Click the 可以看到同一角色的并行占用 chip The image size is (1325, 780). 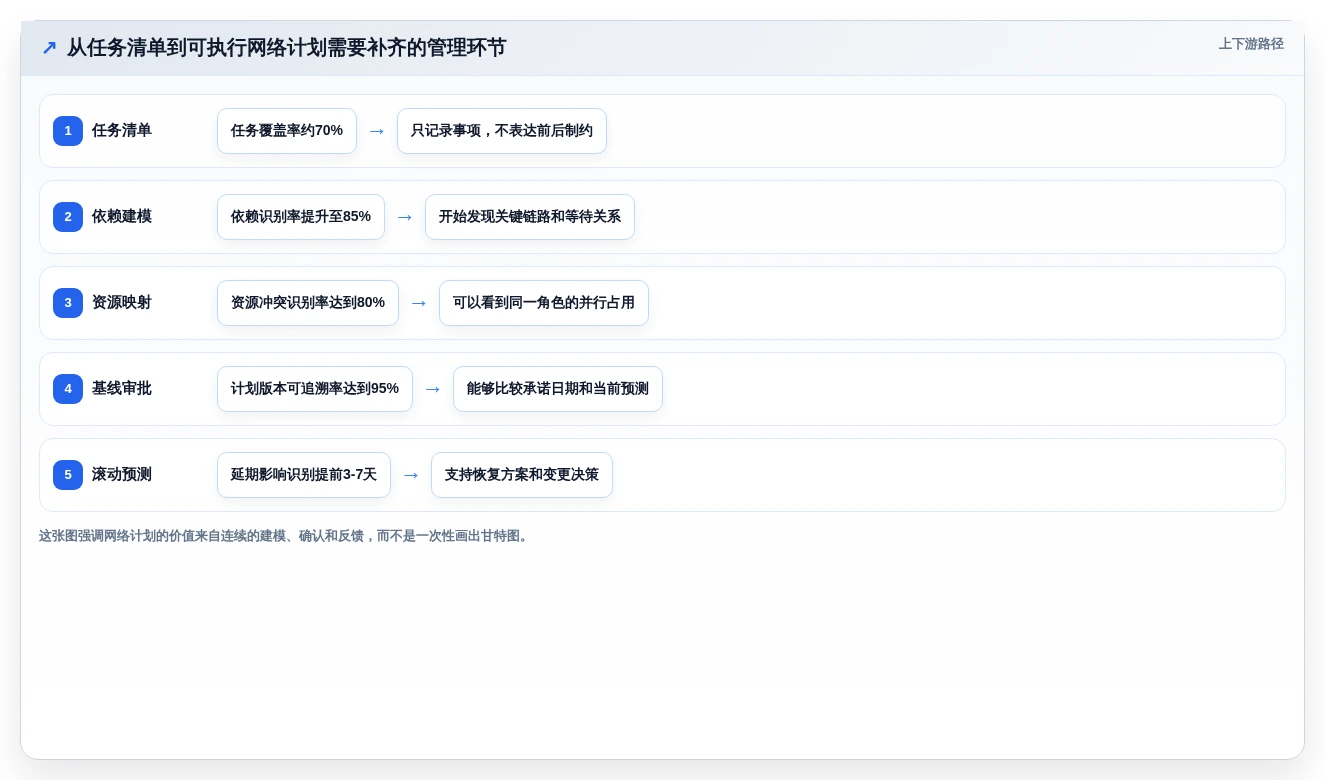click(x=544, y=303)
